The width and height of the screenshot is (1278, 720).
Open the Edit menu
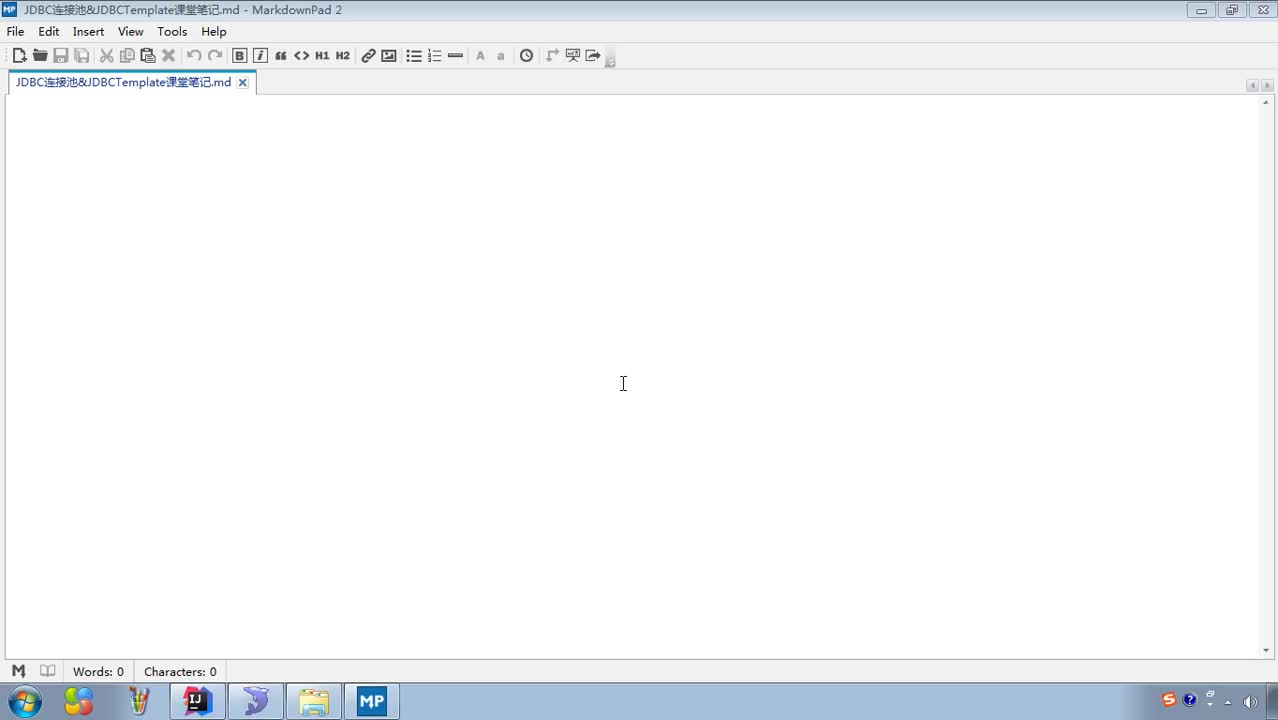click(x=49, y=31)
